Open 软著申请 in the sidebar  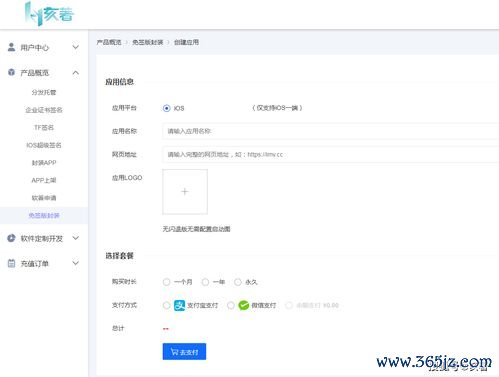(x=44, y=198)
